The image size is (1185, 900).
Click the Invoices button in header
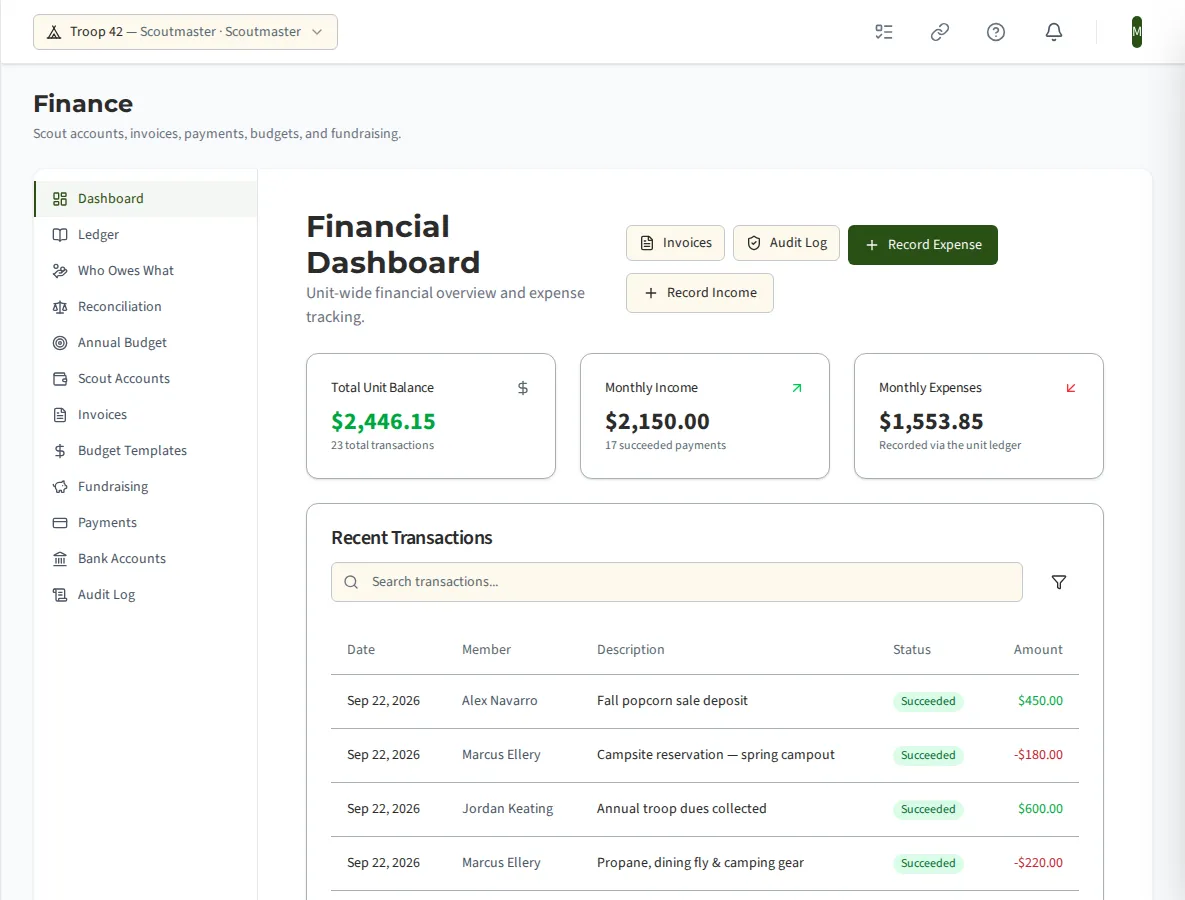[x=675, y=243]
